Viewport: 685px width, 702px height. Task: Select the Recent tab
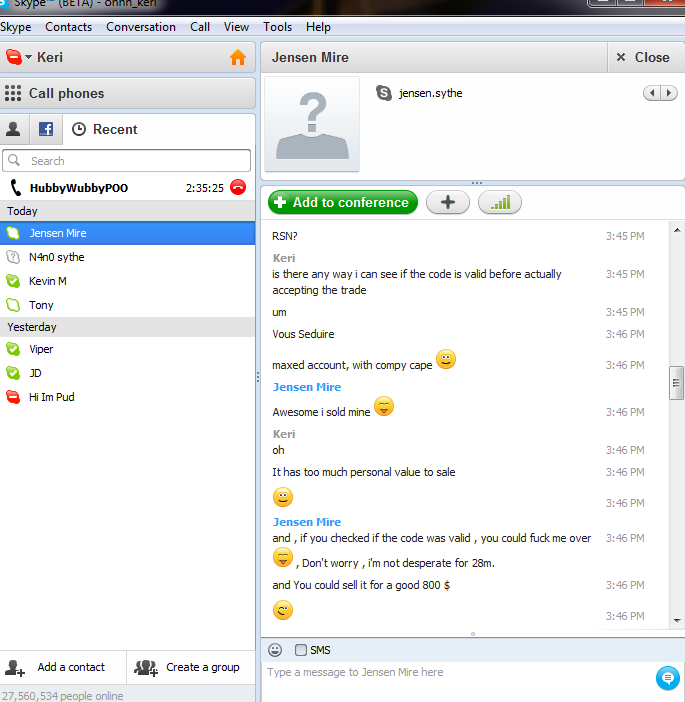[x=104, y=129]
